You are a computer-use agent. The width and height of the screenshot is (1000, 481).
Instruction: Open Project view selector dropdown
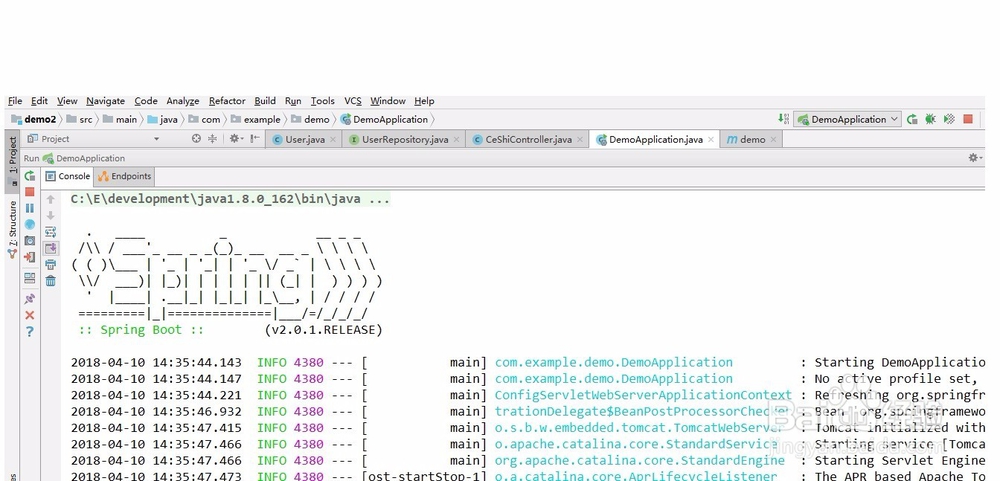157,139
